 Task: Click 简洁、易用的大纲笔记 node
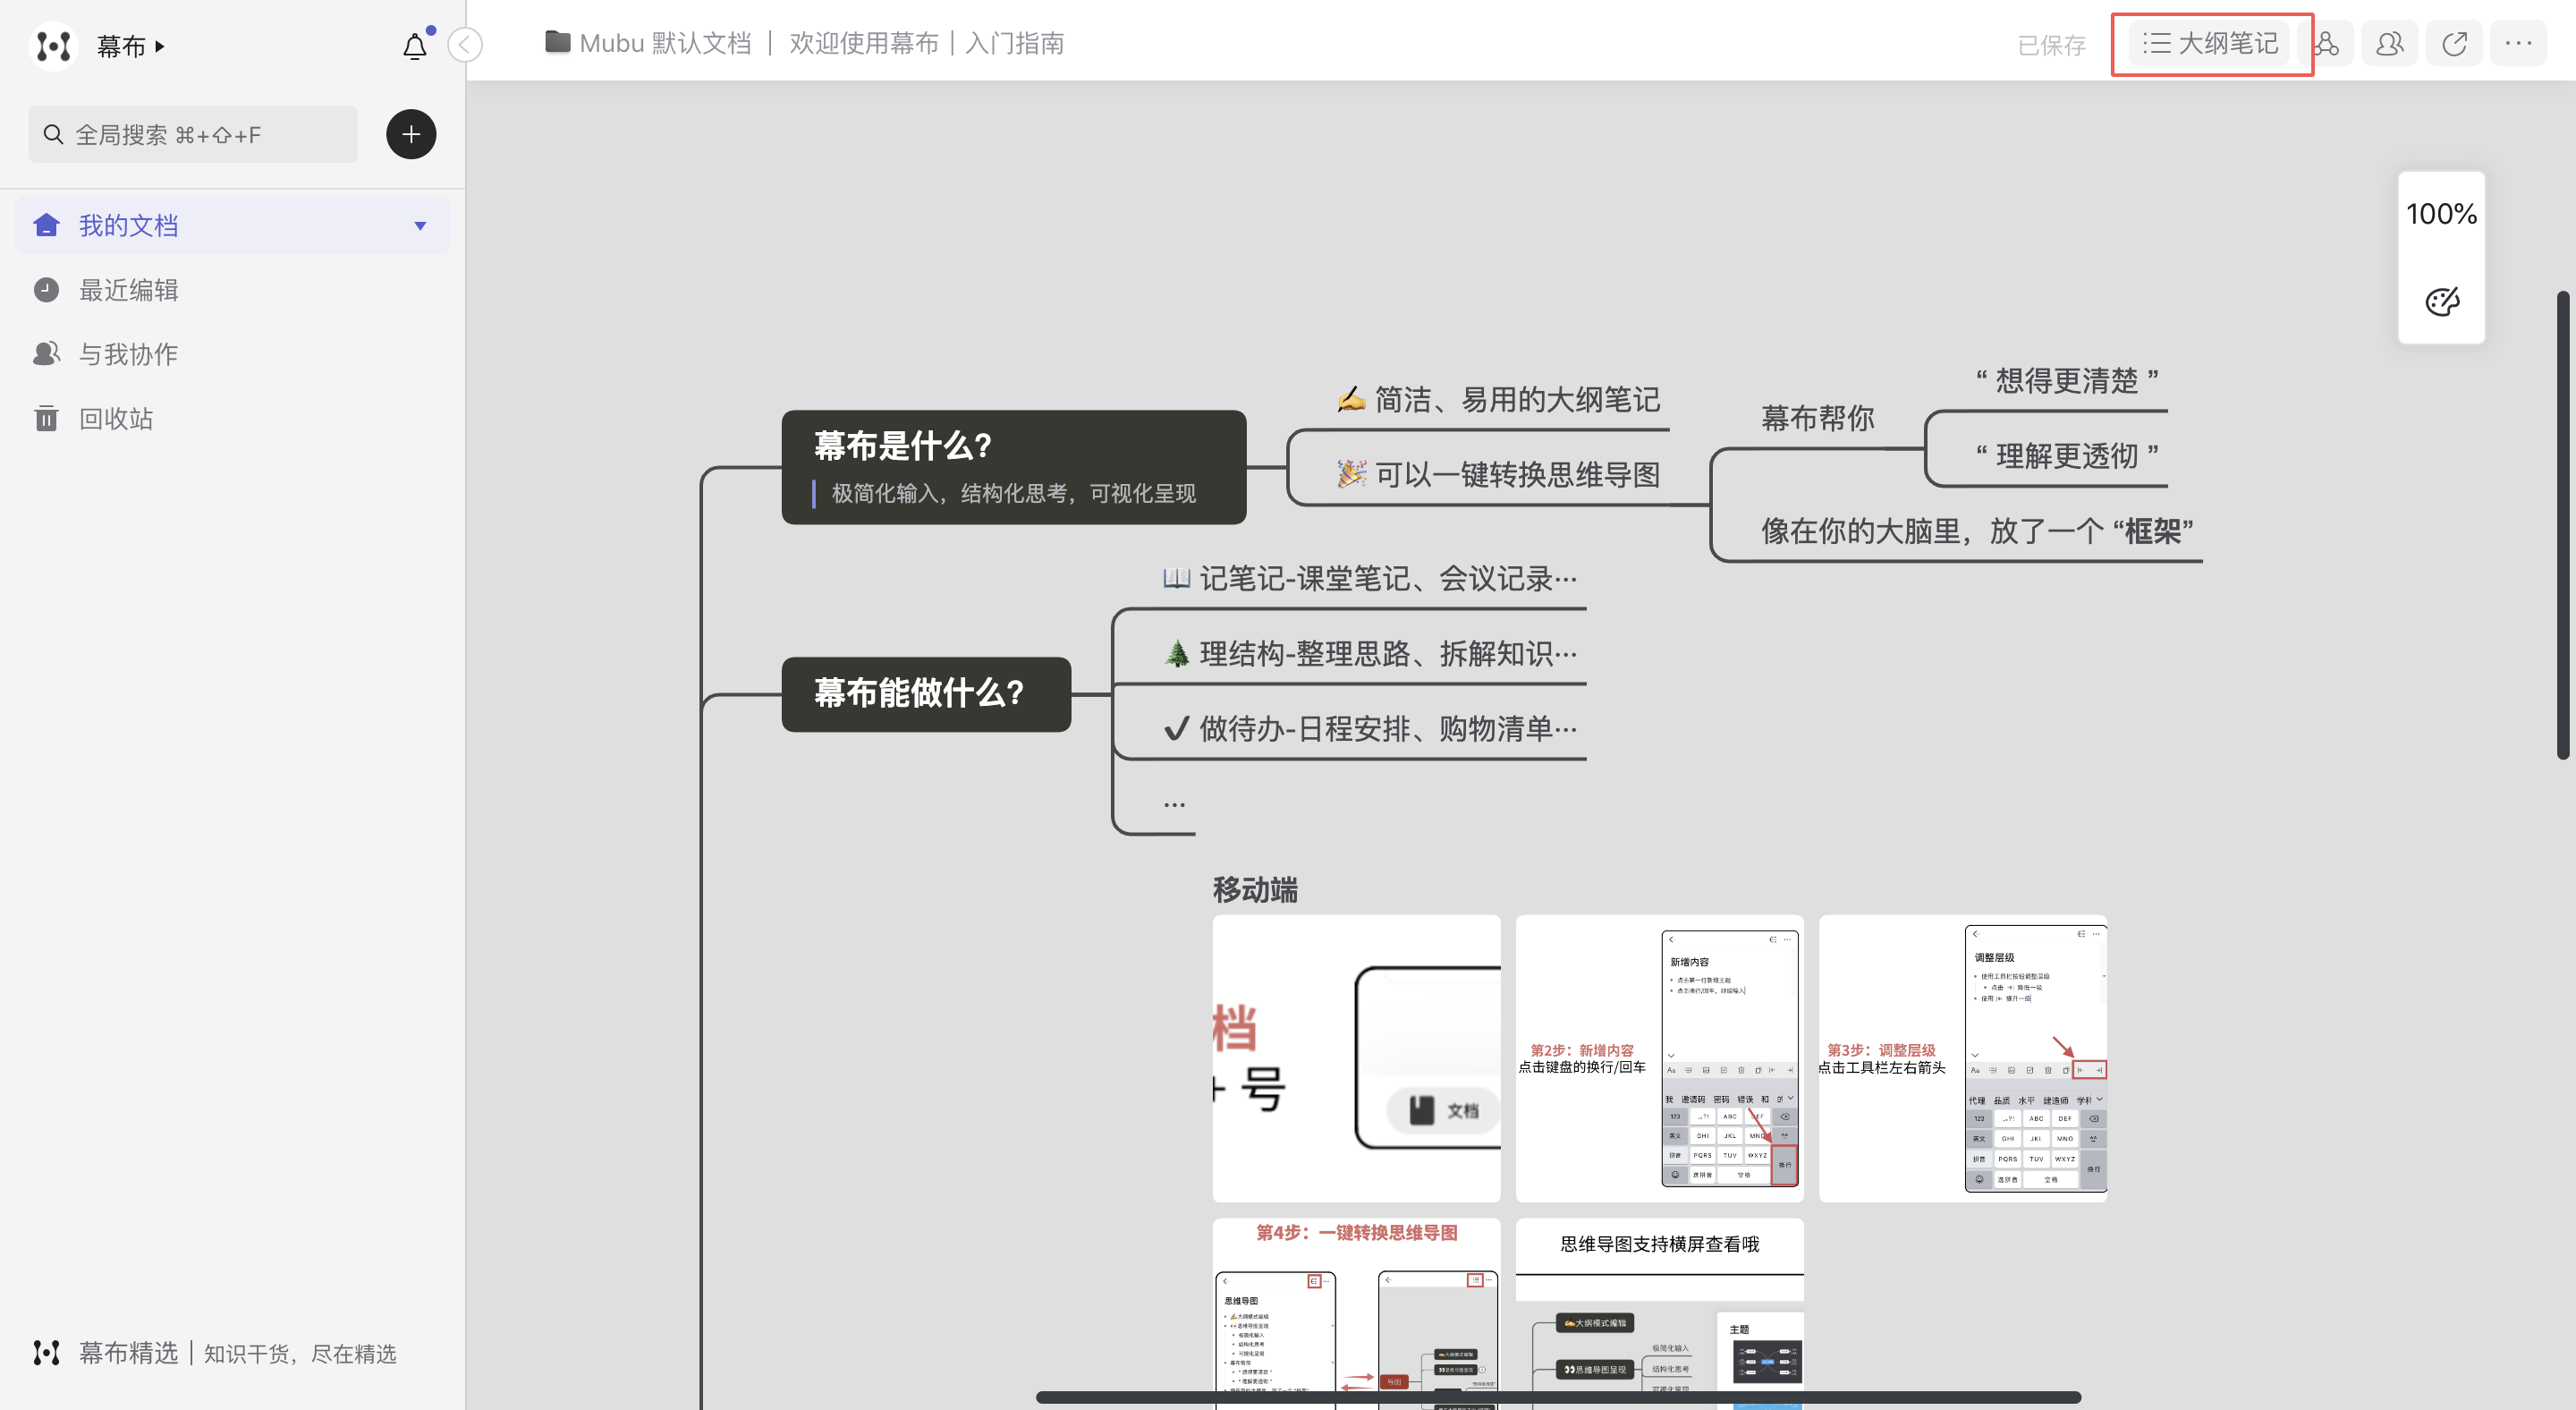(1498, 400)
